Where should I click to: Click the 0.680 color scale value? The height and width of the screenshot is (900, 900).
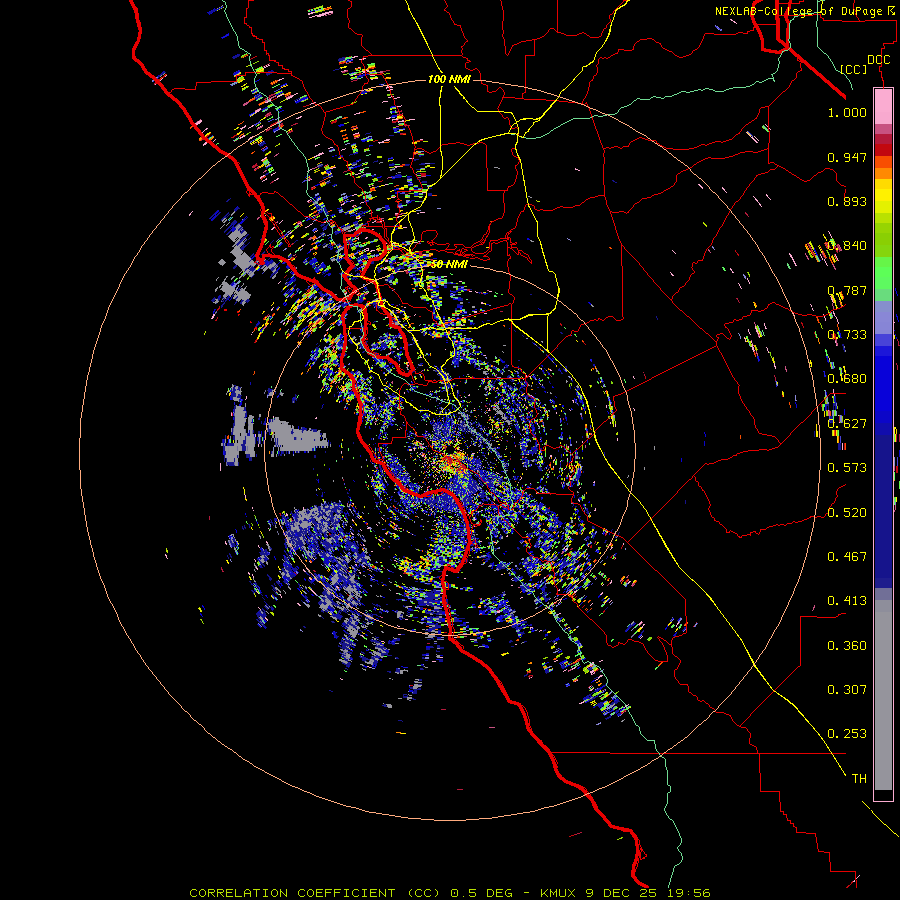pos(847,379)
